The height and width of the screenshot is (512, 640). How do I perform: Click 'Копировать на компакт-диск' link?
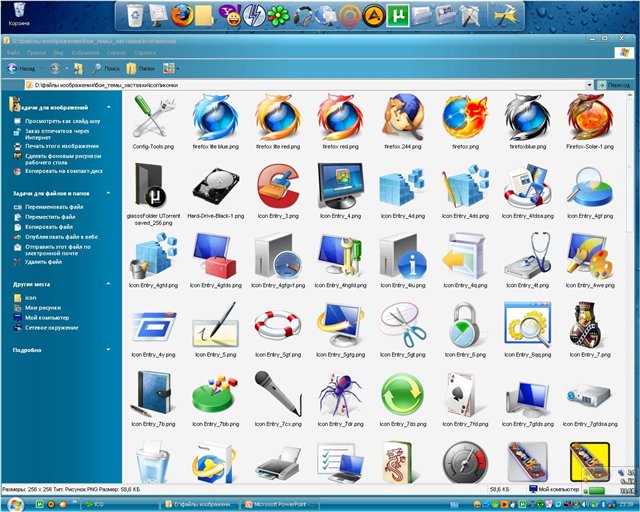[x=64, y=171]
